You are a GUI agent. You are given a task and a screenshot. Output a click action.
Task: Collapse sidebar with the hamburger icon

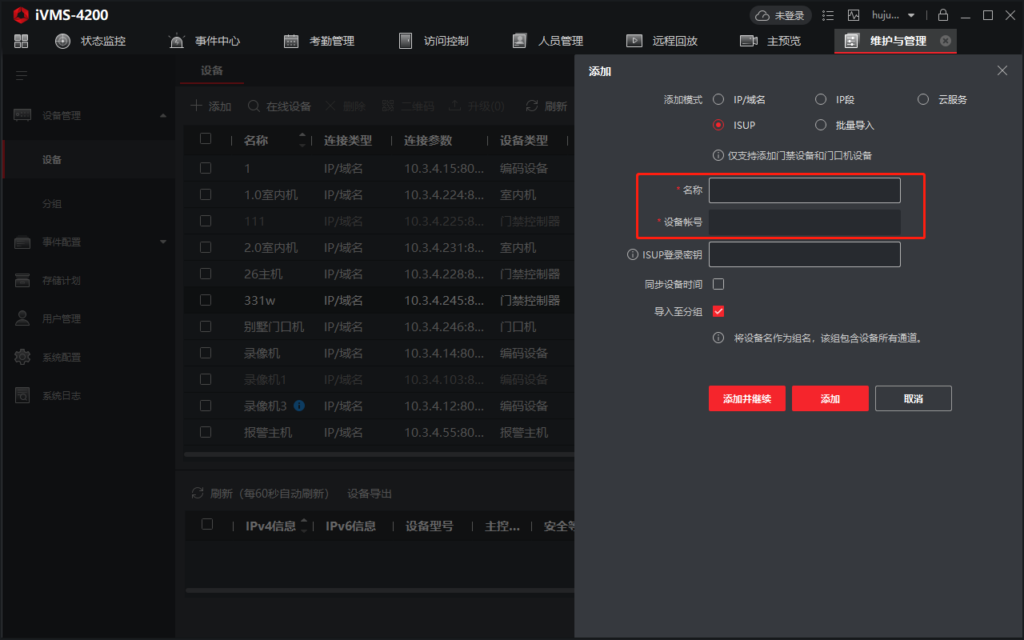[21, 75]
